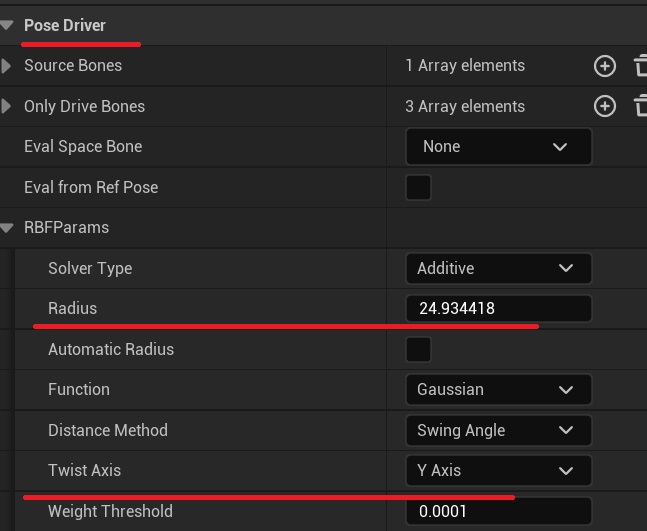Image resolution: width=647 pixels, height=531 pixels.
Task: Open the Solver Type dropdown
Action: 498,268
